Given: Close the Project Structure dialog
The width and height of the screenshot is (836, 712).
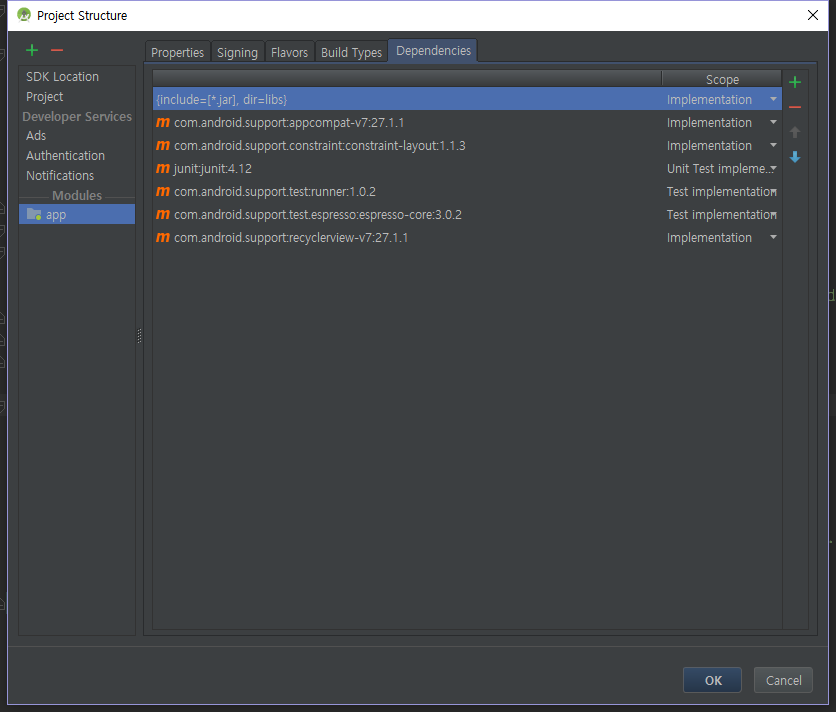Looking at the screenshot, I should click(813, 15).
